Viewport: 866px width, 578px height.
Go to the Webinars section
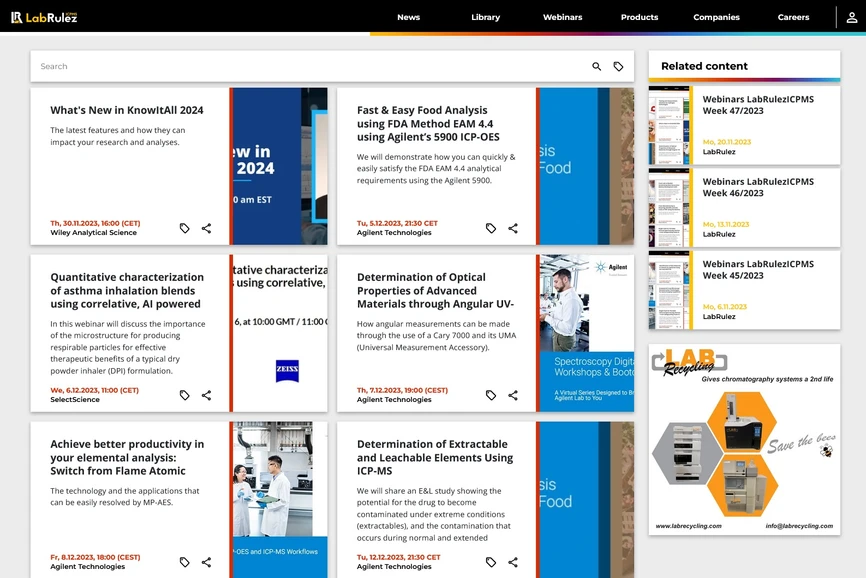[x=562, y=17]
